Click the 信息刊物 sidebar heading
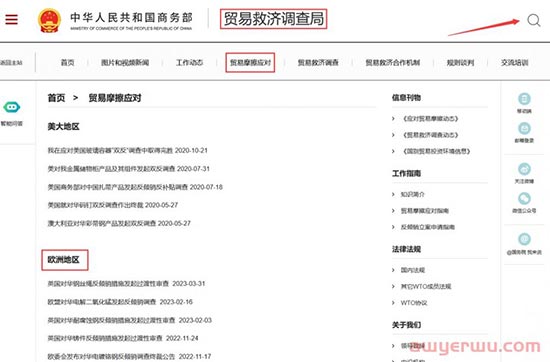 [x=406, y=98]
